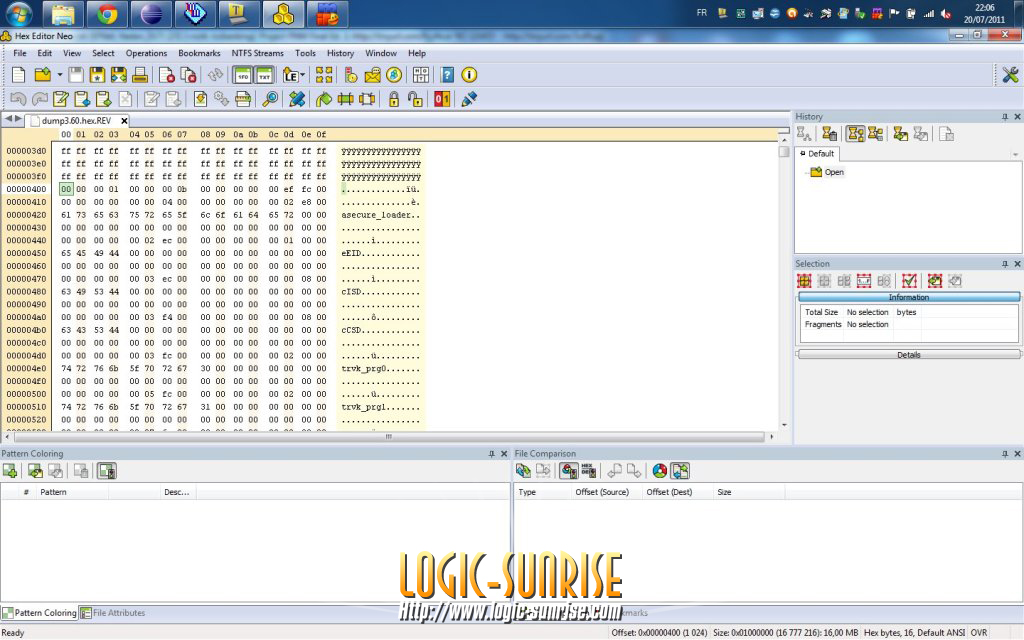This screenshot has height=640, width=1024.
Task: Click the yellow info circle icon
Action: (469, 75)
